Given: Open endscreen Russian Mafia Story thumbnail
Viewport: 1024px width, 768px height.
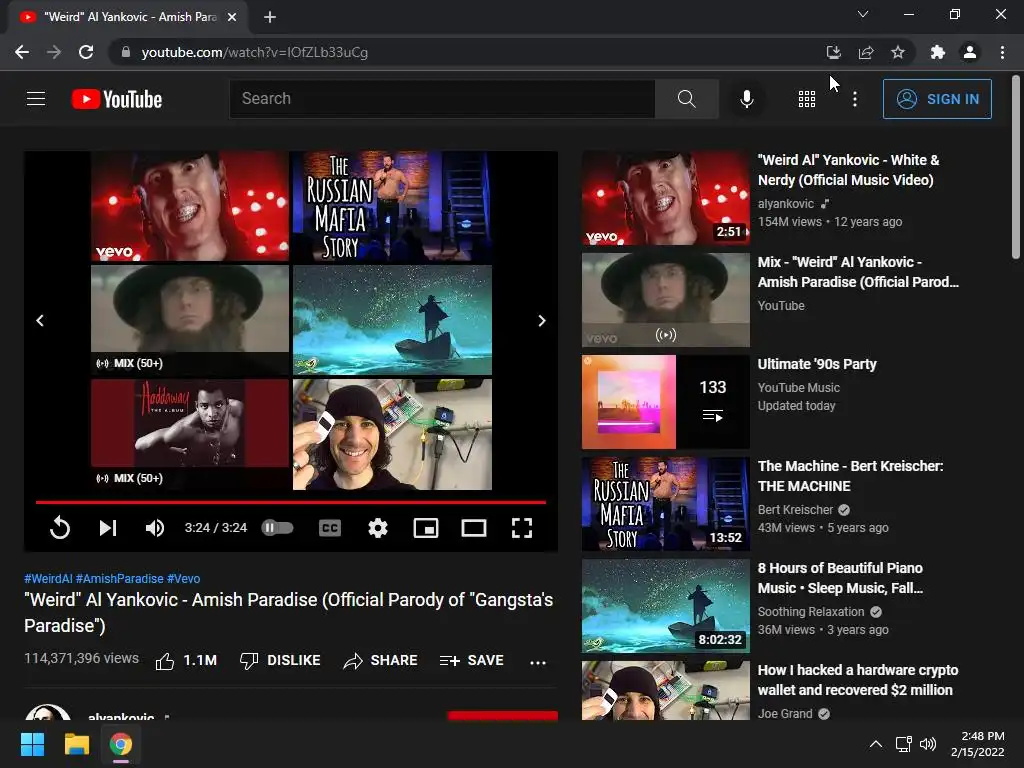Looking at the screenshot, I should click(392, 206).
